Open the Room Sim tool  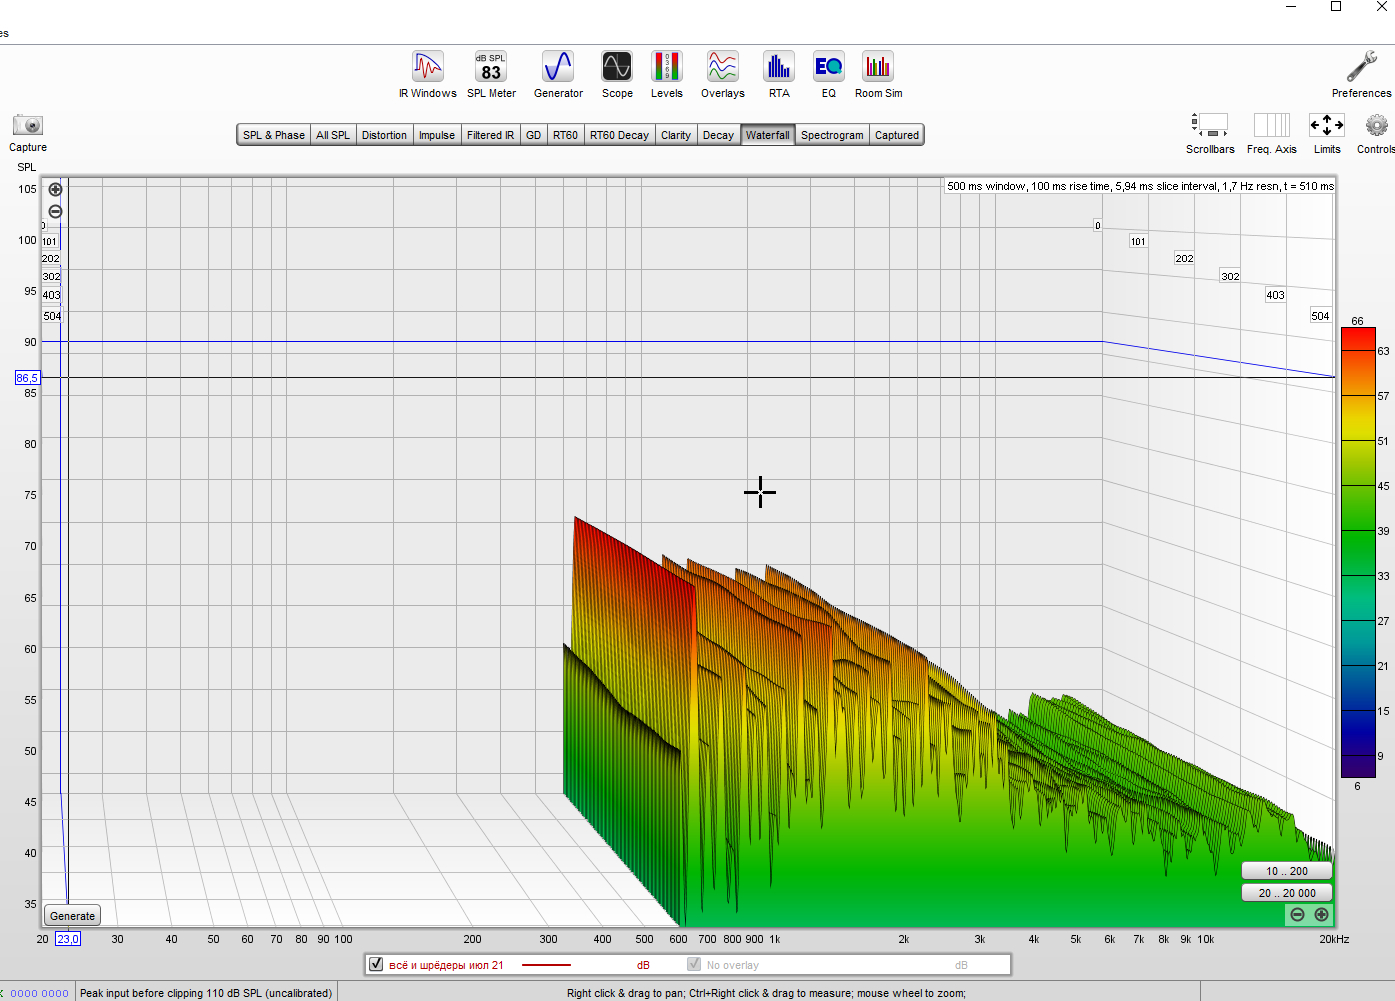[878, 68]
